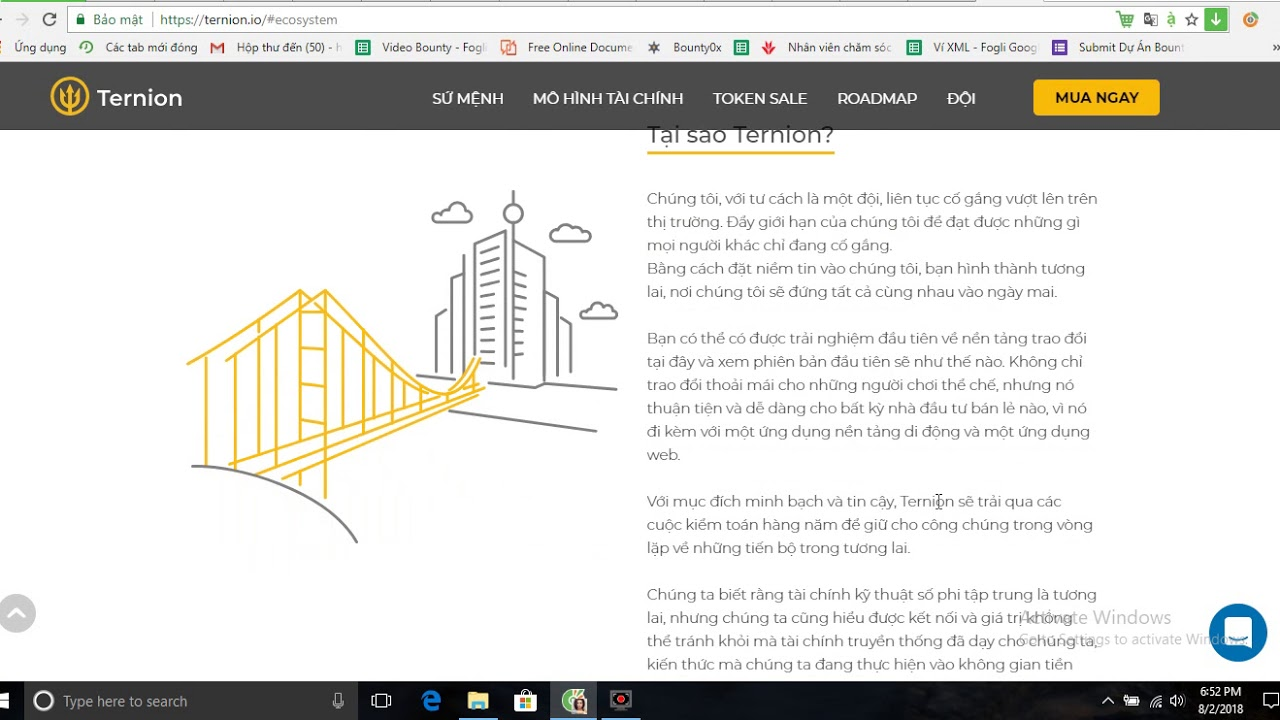The height and width of the screenshot is (720, 1280).
Task: Launch Microsoft Edge from the taskbar
Action: tap(431, 701)
